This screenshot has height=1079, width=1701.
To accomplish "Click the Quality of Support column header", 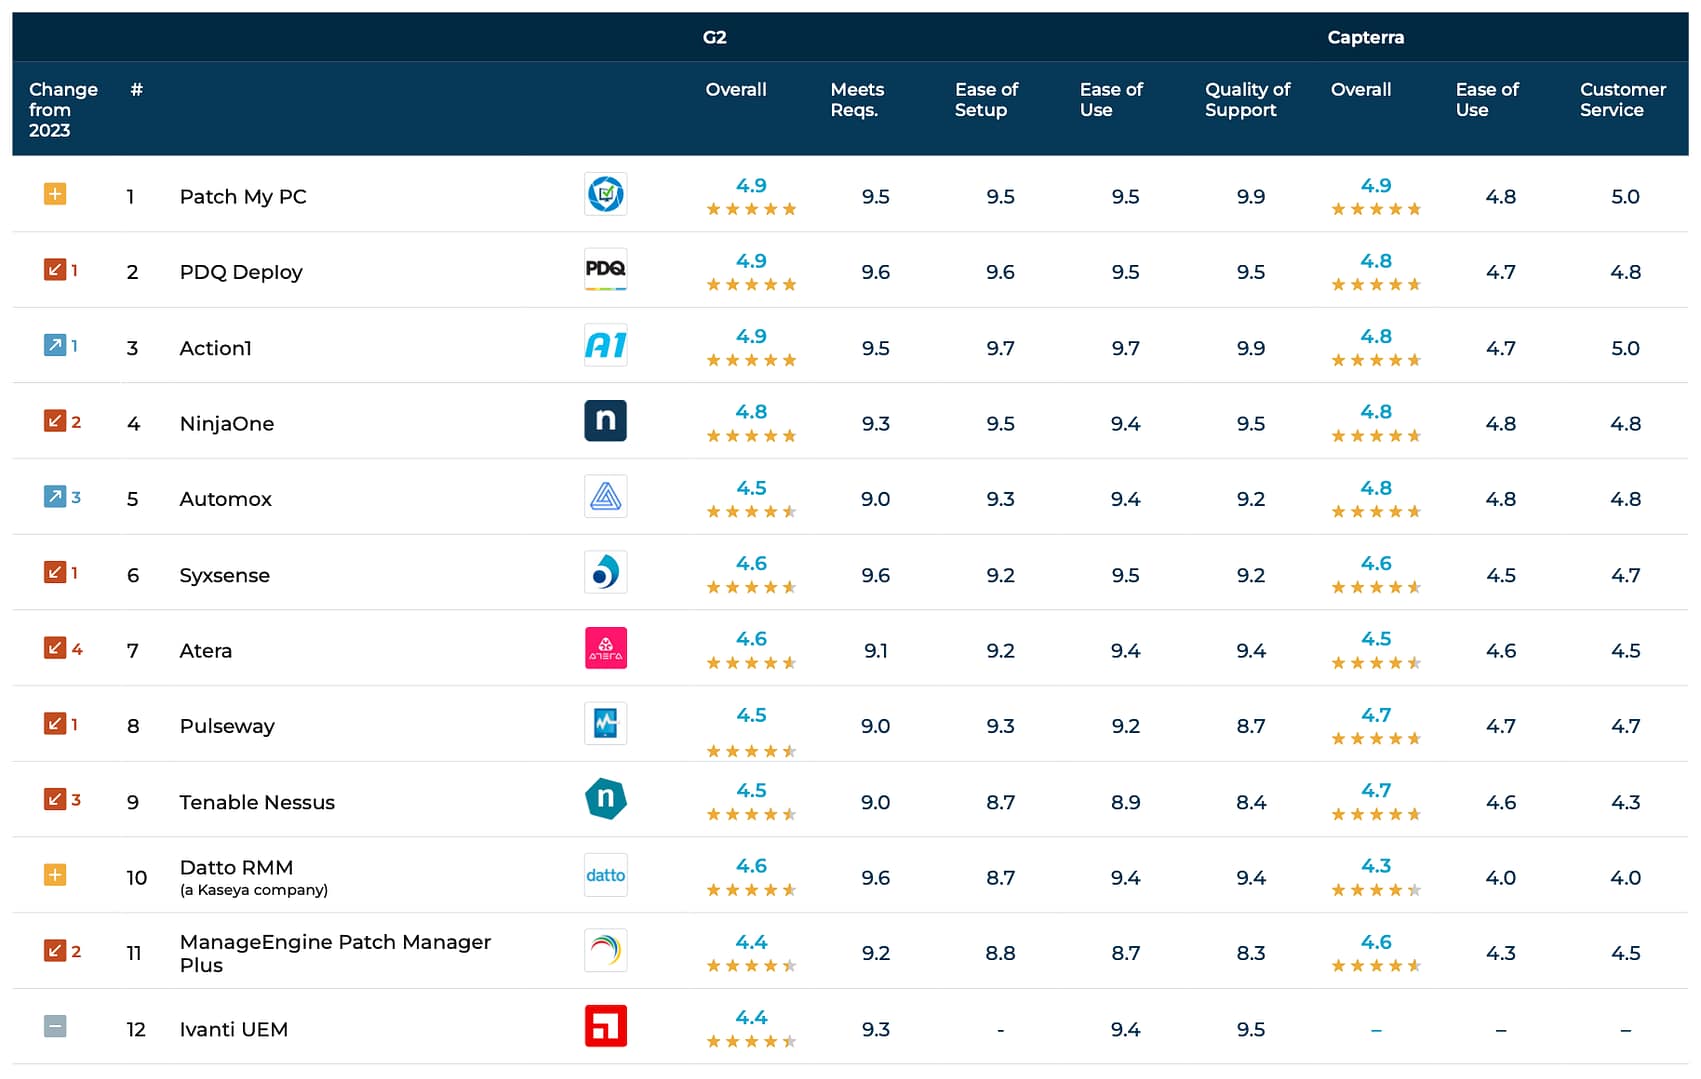I will tap(1247, 100).
